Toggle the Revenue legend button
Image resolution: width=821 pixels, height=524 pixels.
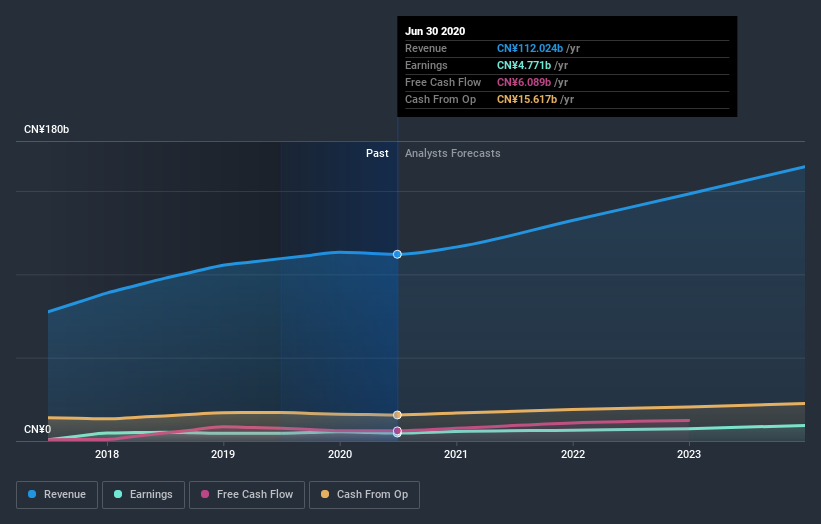pyautogui.click(x=57, y=495)
